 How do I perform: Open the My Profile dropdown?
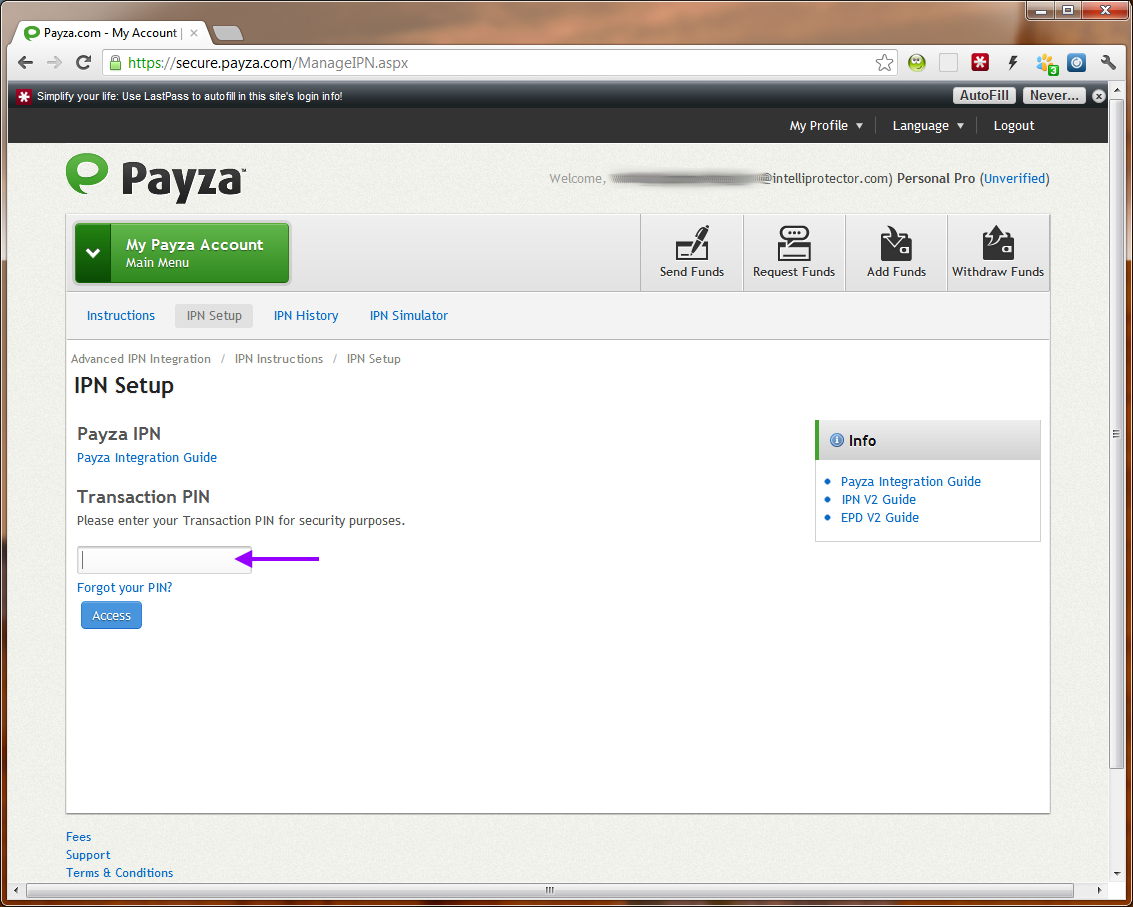826,126
